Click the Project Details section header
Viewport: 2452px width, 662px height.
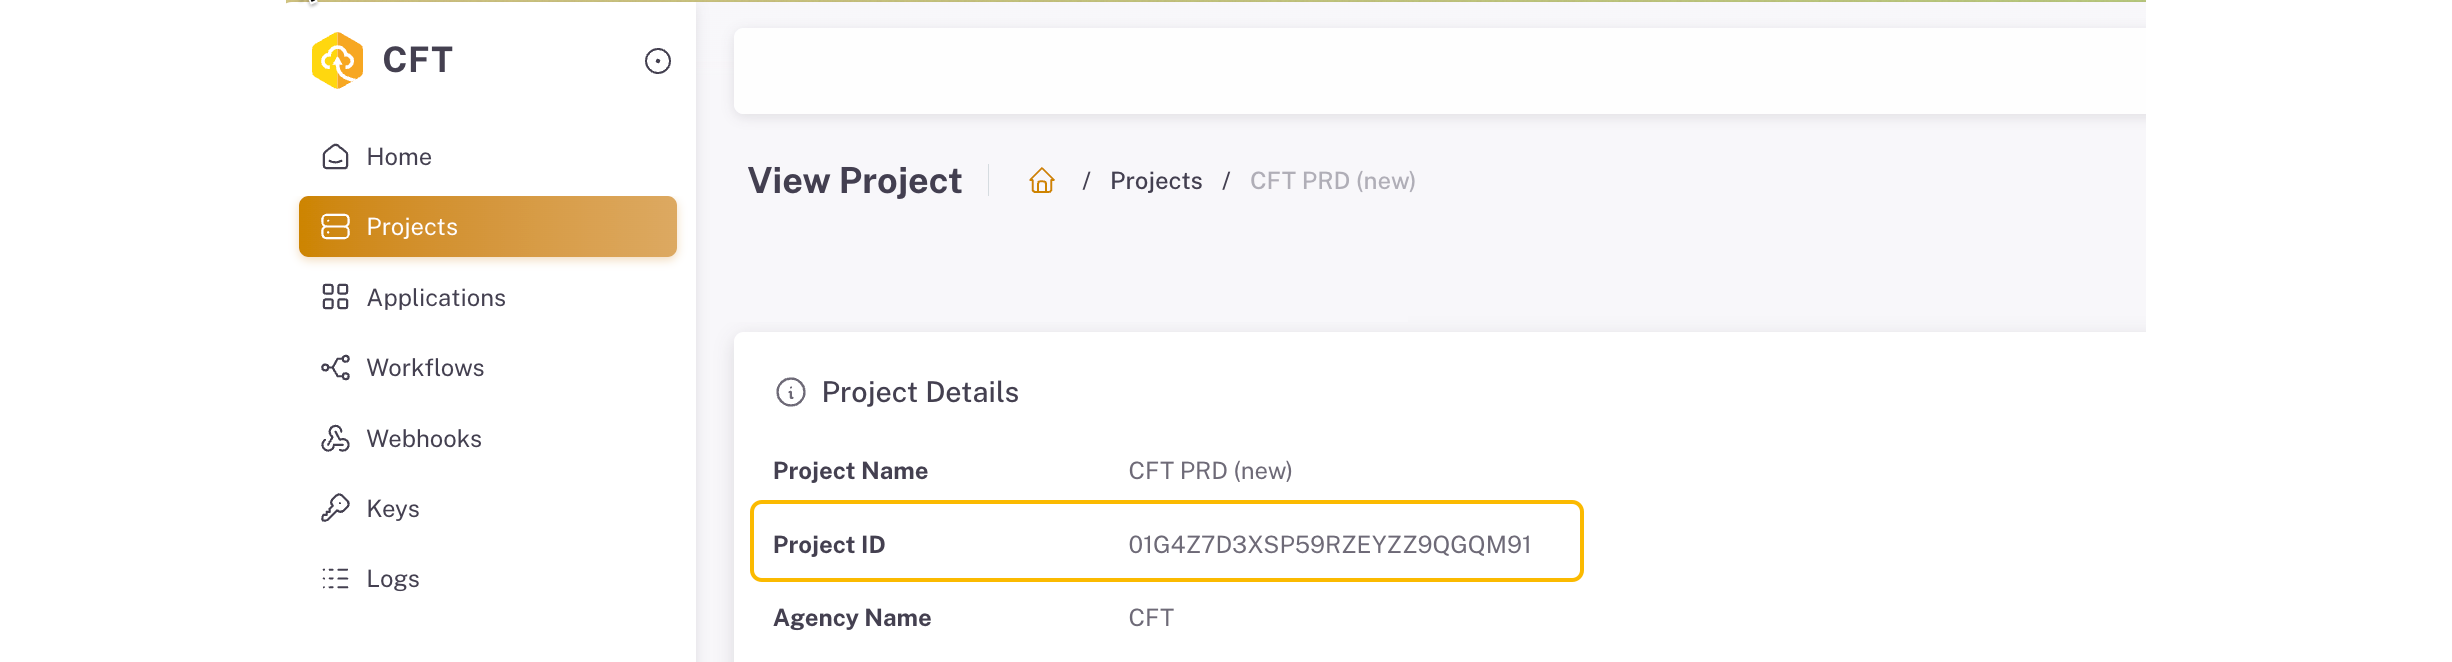pos(920,392)
